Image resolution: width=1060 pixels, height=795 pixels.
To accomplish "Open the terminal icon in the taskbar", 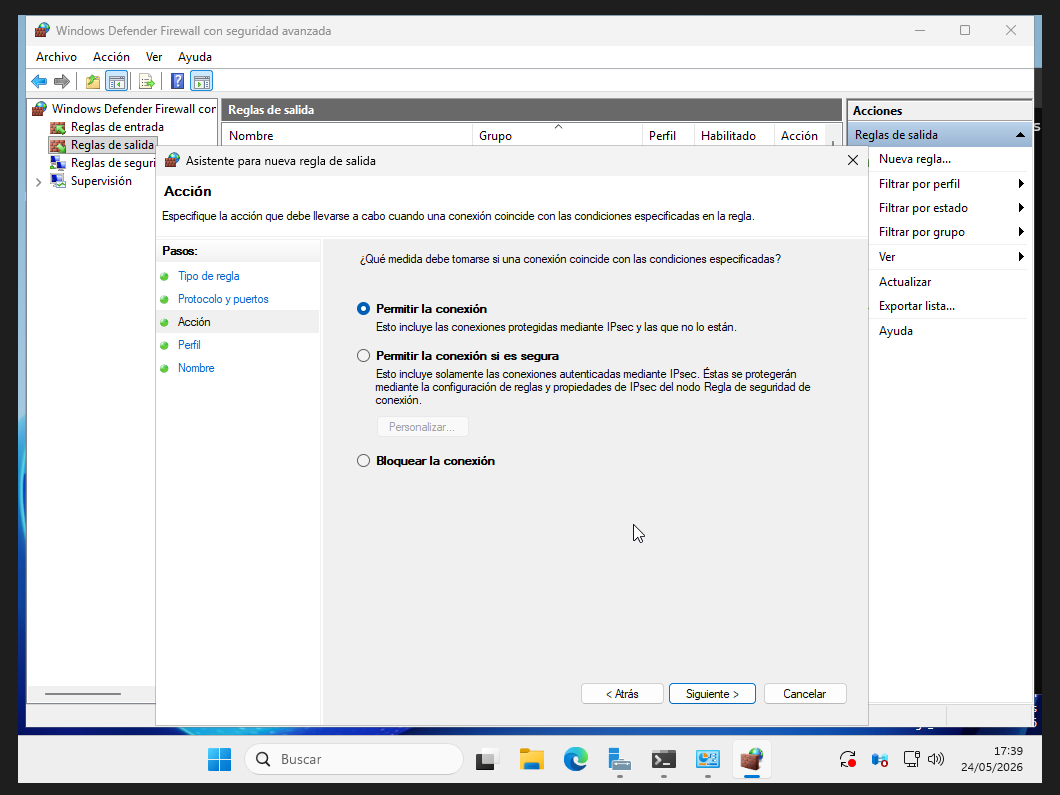I will (664, 760).
